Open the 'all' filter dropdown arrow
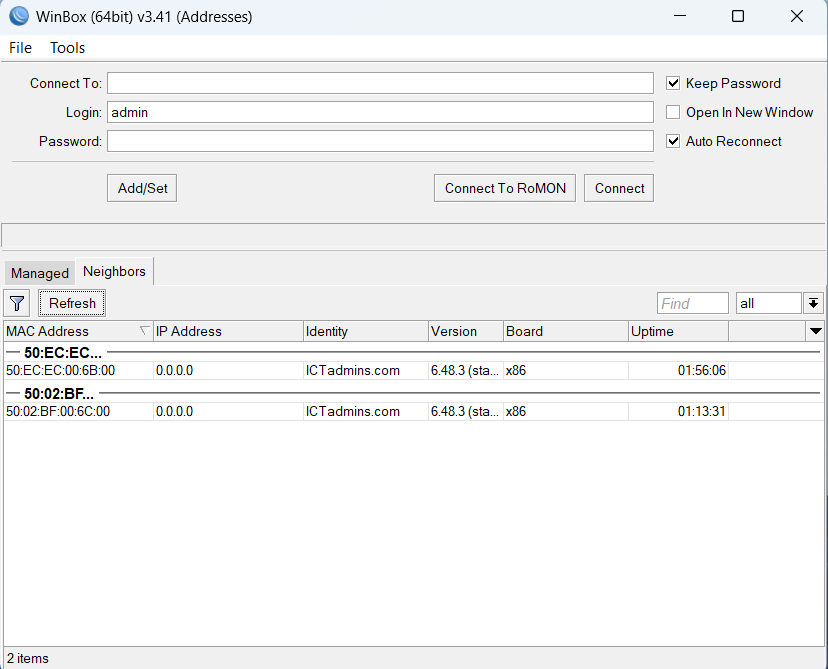This screenshot has height=669, width=828. 813,303
